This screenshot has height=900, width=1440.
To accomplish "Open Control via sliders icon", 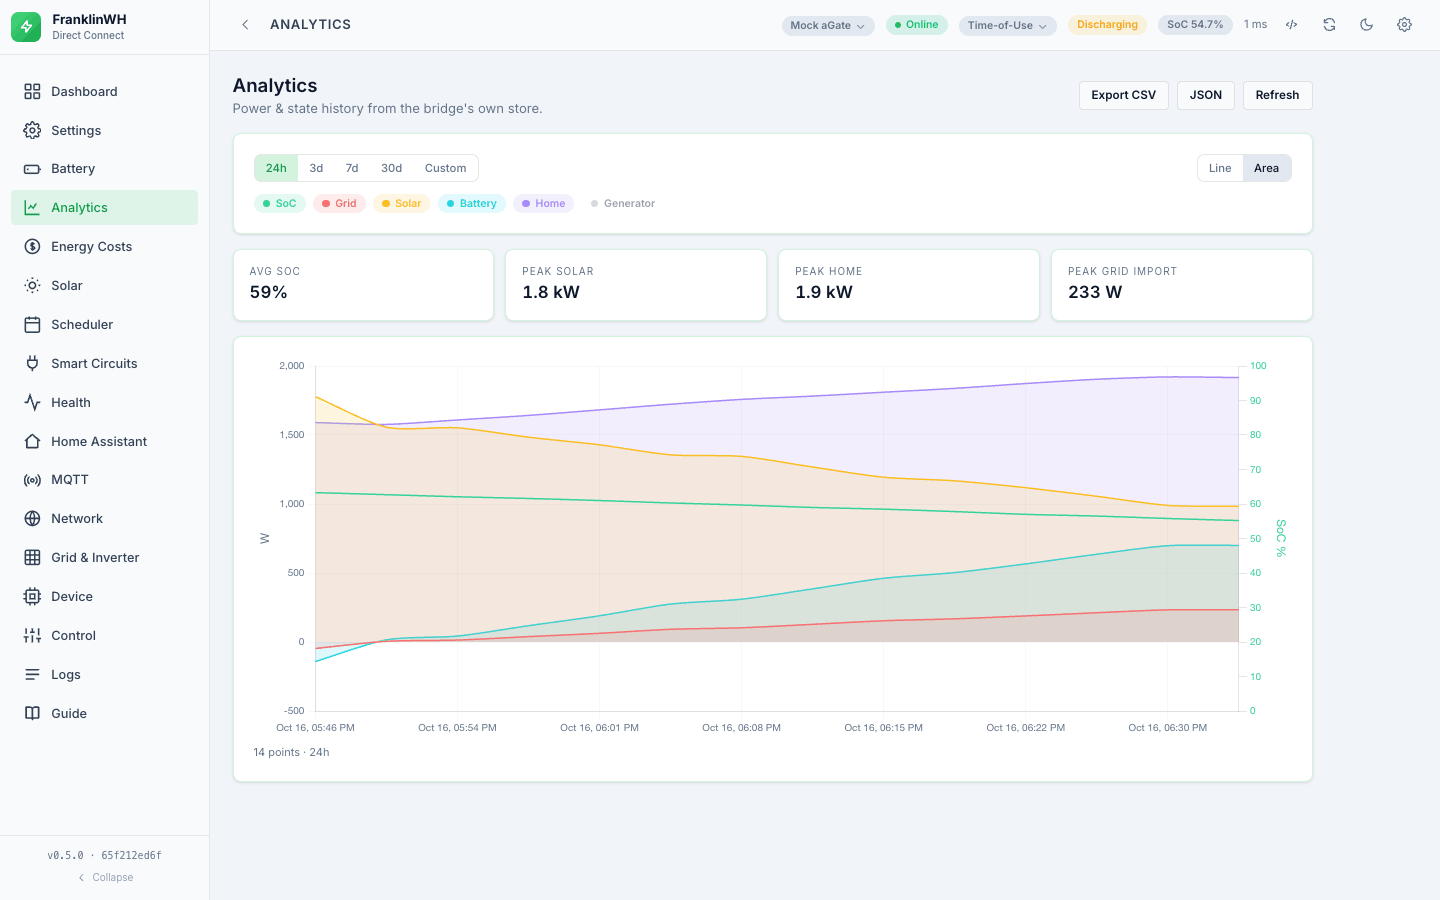I will tap(32, 636).
